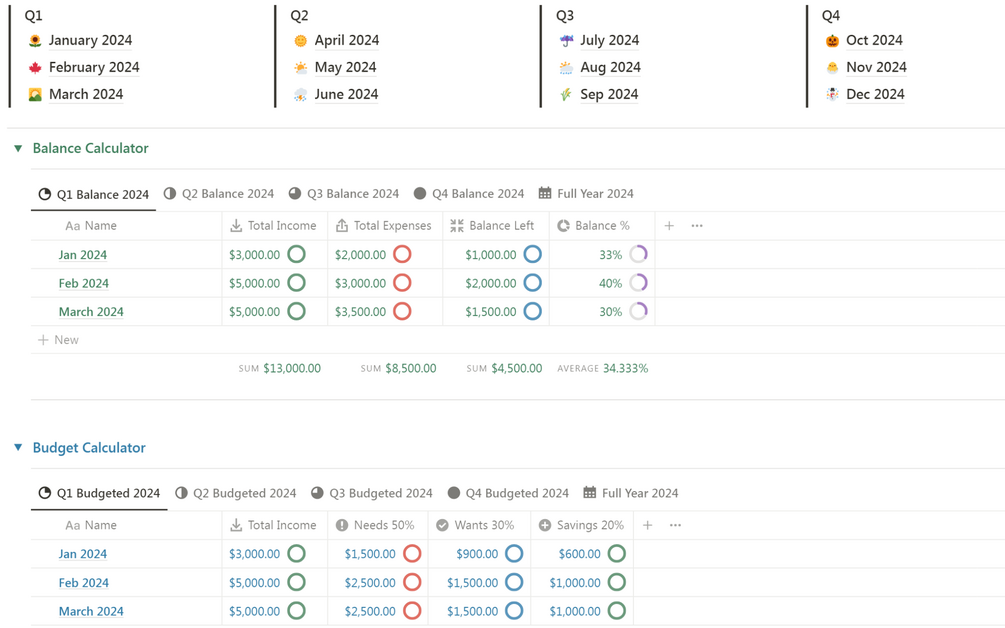The image size is (1005, 628).
Task: Collapse the Balance Calculator section
Action: click(18, 148)
